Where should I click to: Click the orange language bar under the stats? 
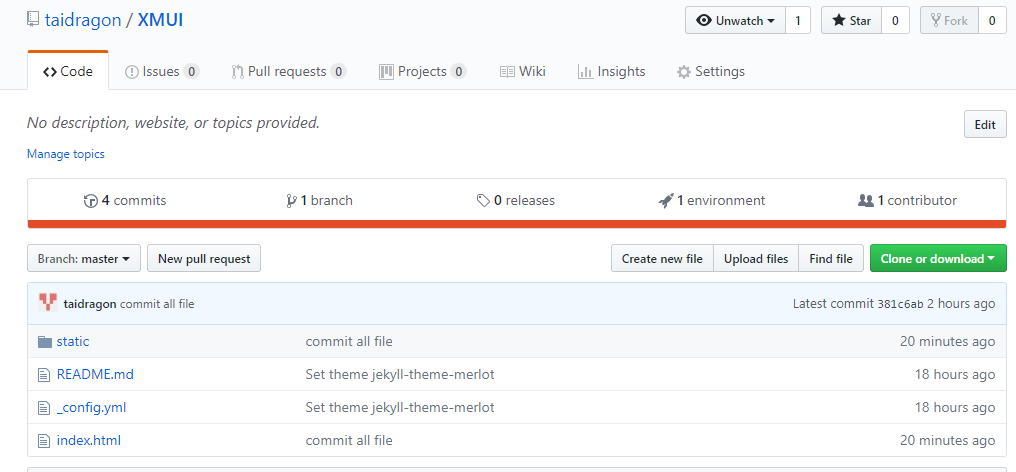click(516, 224)
